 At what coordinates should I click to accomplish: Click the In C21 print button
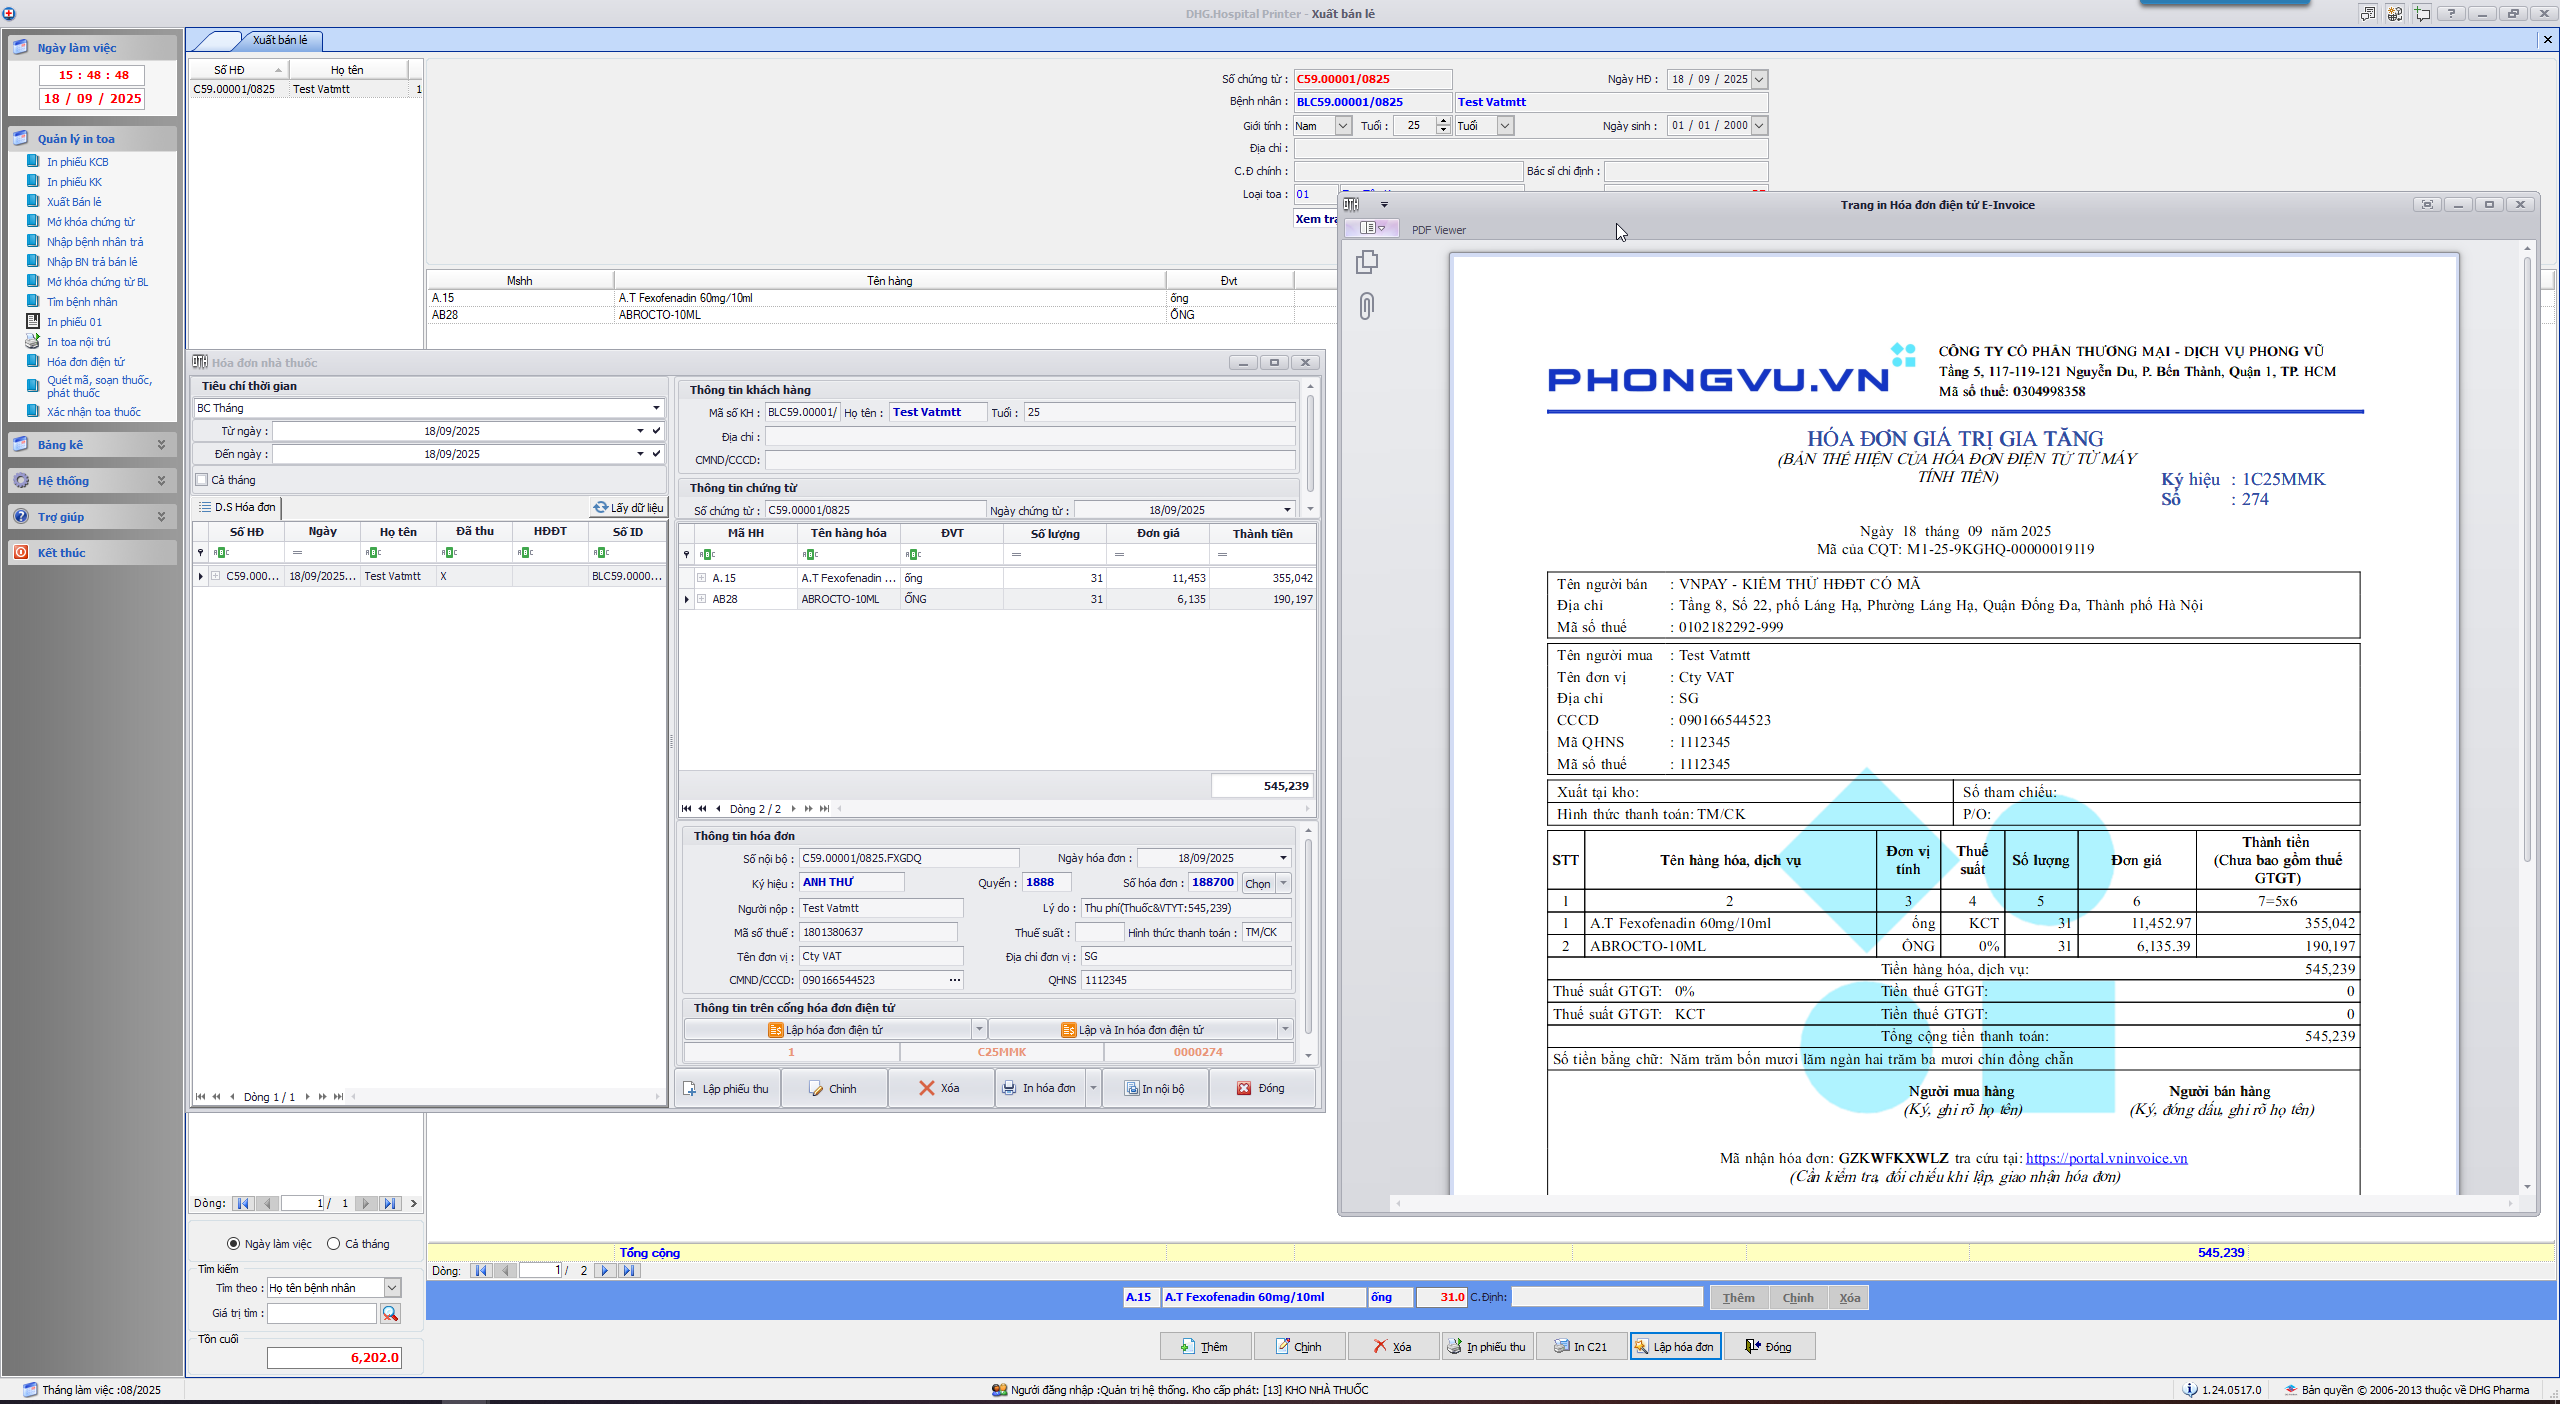[x=1581, y=1346]
